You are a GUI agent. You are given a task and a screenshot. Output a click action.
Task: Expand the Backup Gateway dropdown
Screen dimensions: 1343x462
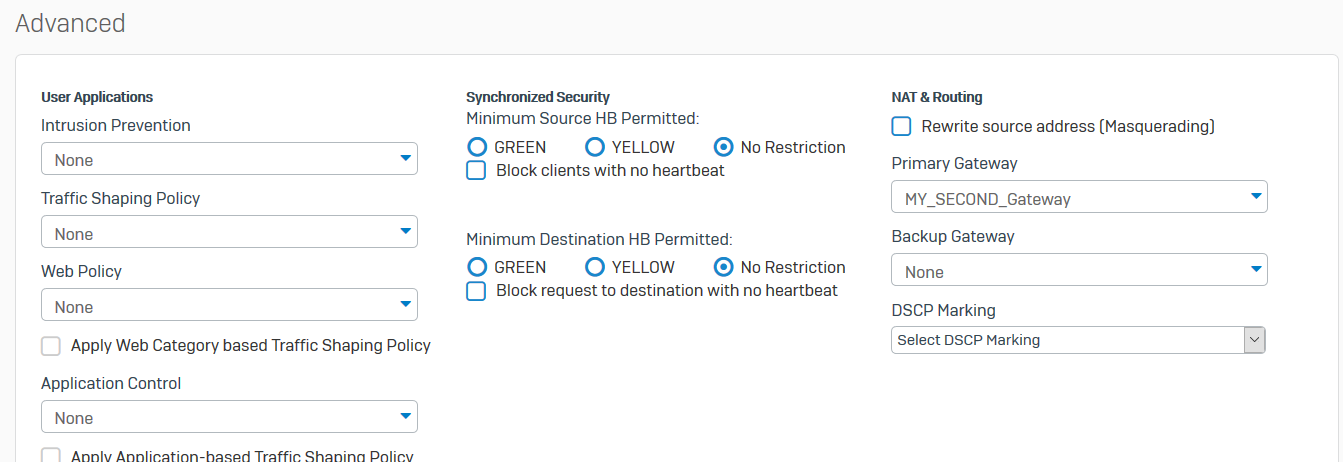coord(1078,272)
